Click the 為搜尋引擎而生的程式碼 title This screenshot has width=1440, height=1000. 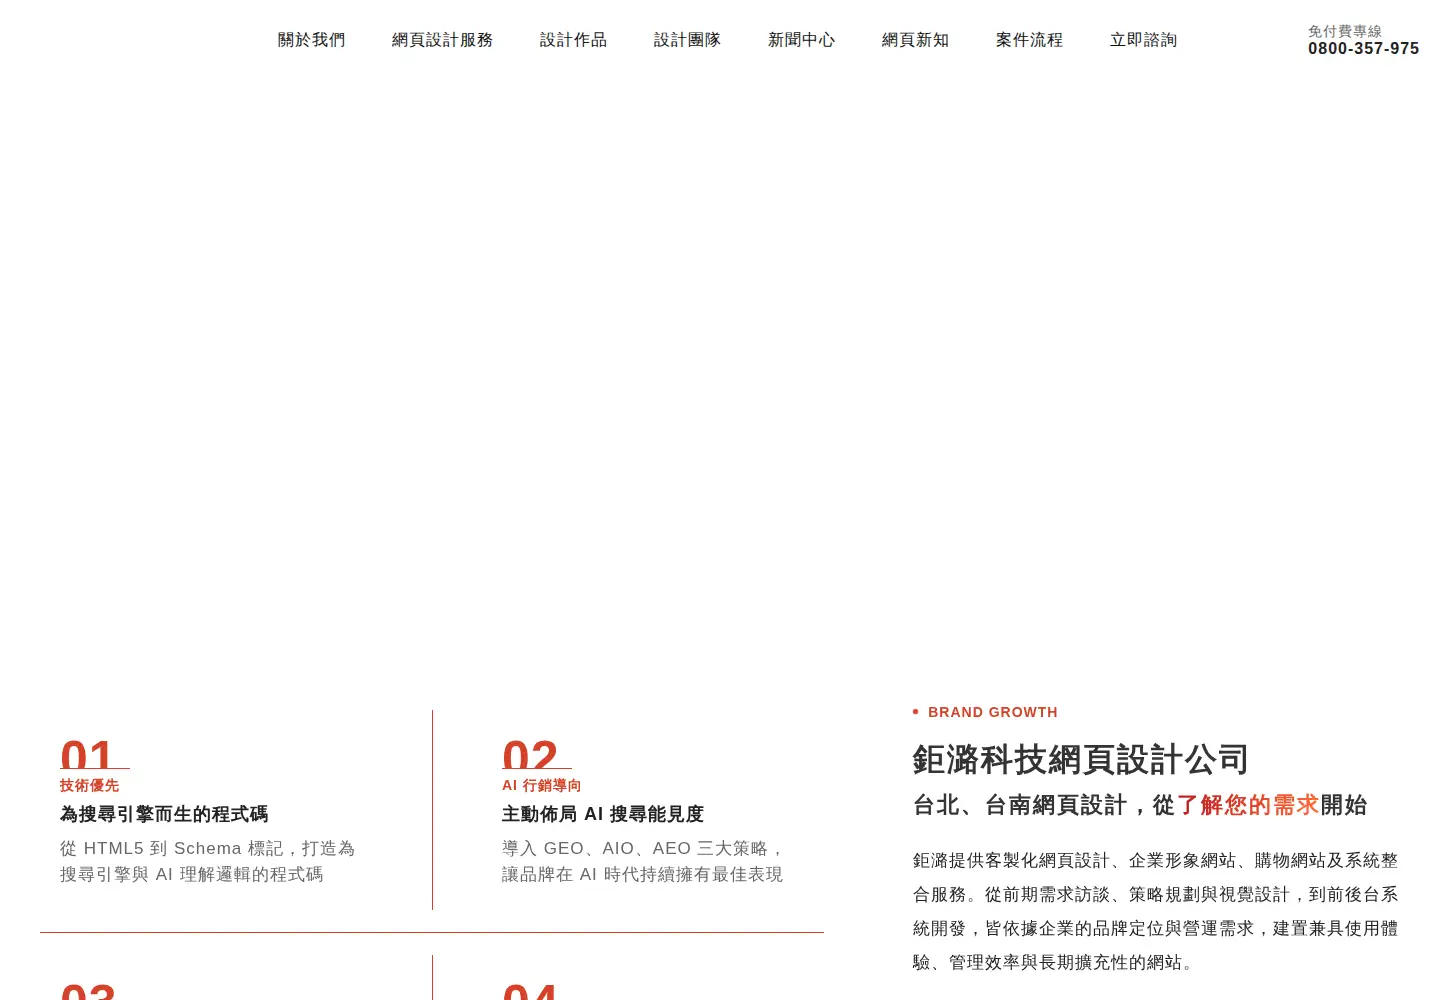pyautogui.click(x=164, y=814)
